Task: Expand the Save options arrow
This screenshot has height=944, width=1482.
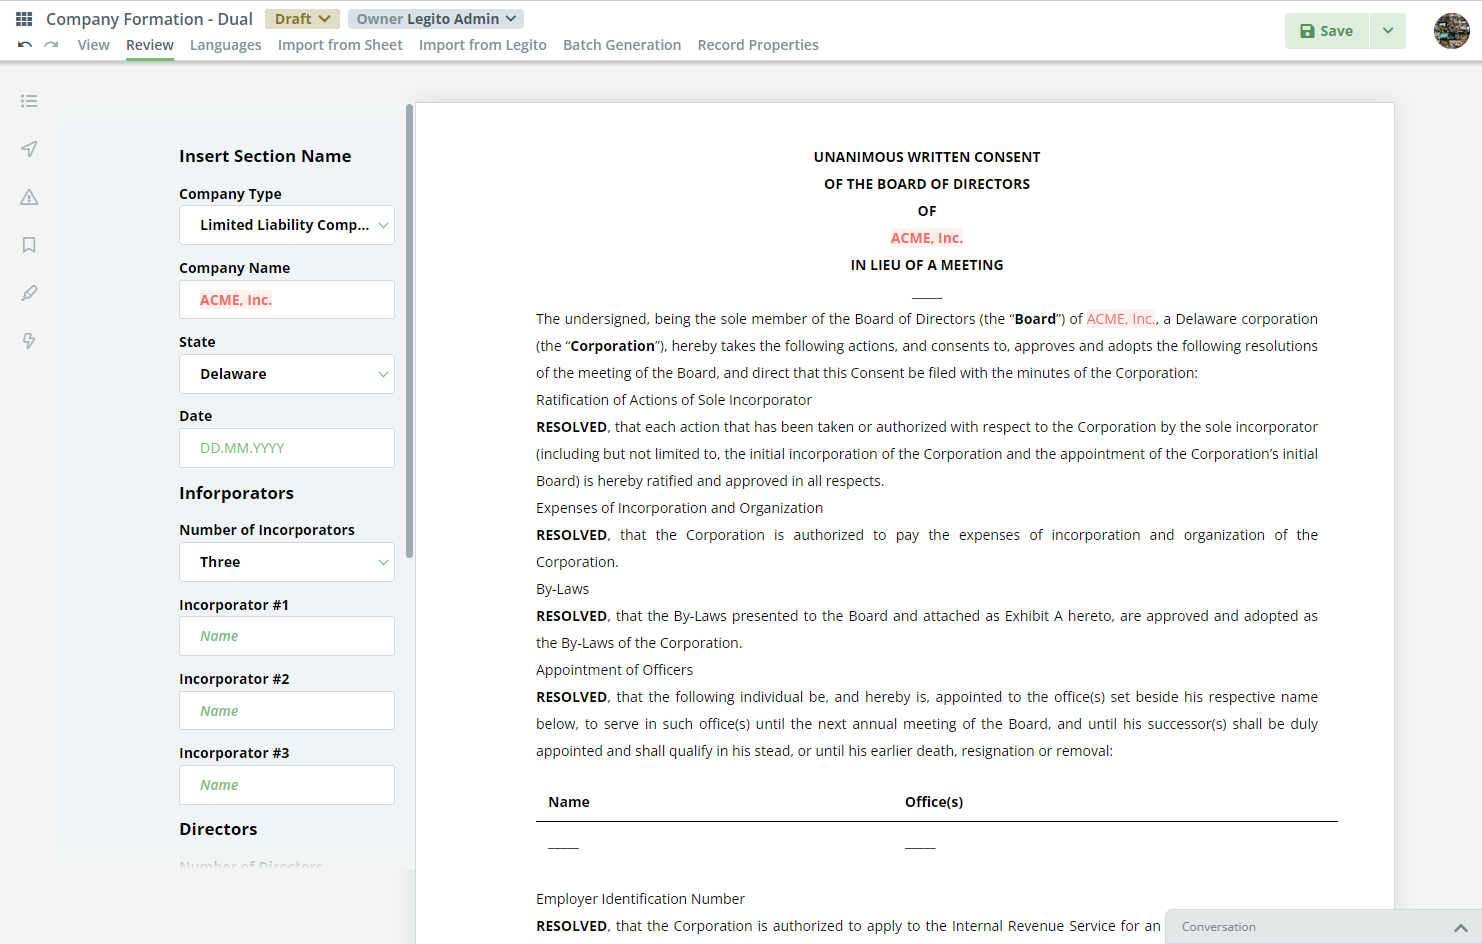Action: pos(1388,31)
